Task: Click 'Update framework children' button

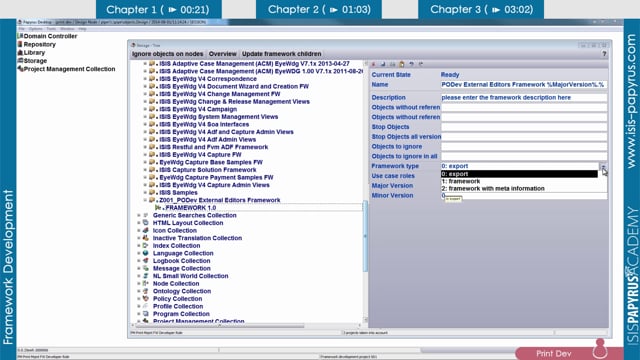Action: [x=282, y=54]
